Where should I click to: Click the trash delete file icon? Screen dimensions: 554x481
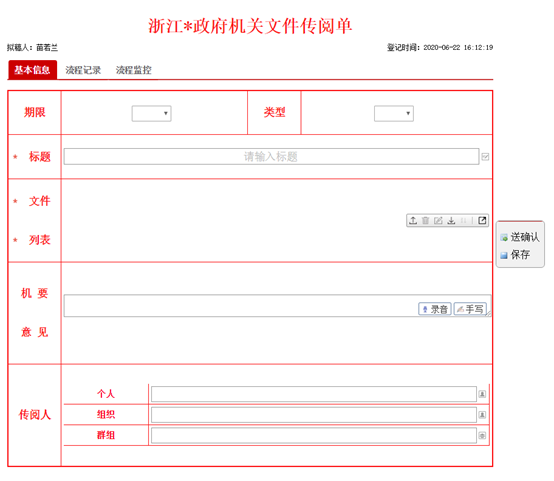click(x=425, y=221)
